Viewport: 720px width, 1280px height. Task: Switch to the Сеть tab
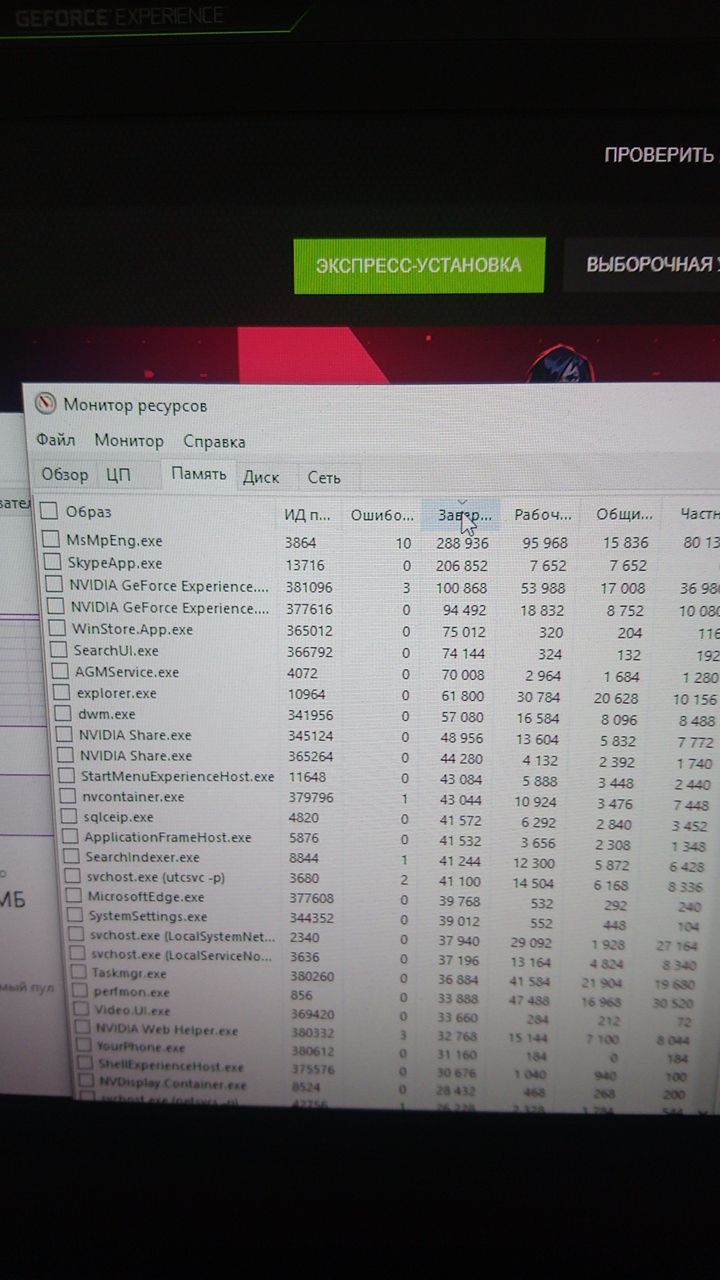click(x=324, y=478)
